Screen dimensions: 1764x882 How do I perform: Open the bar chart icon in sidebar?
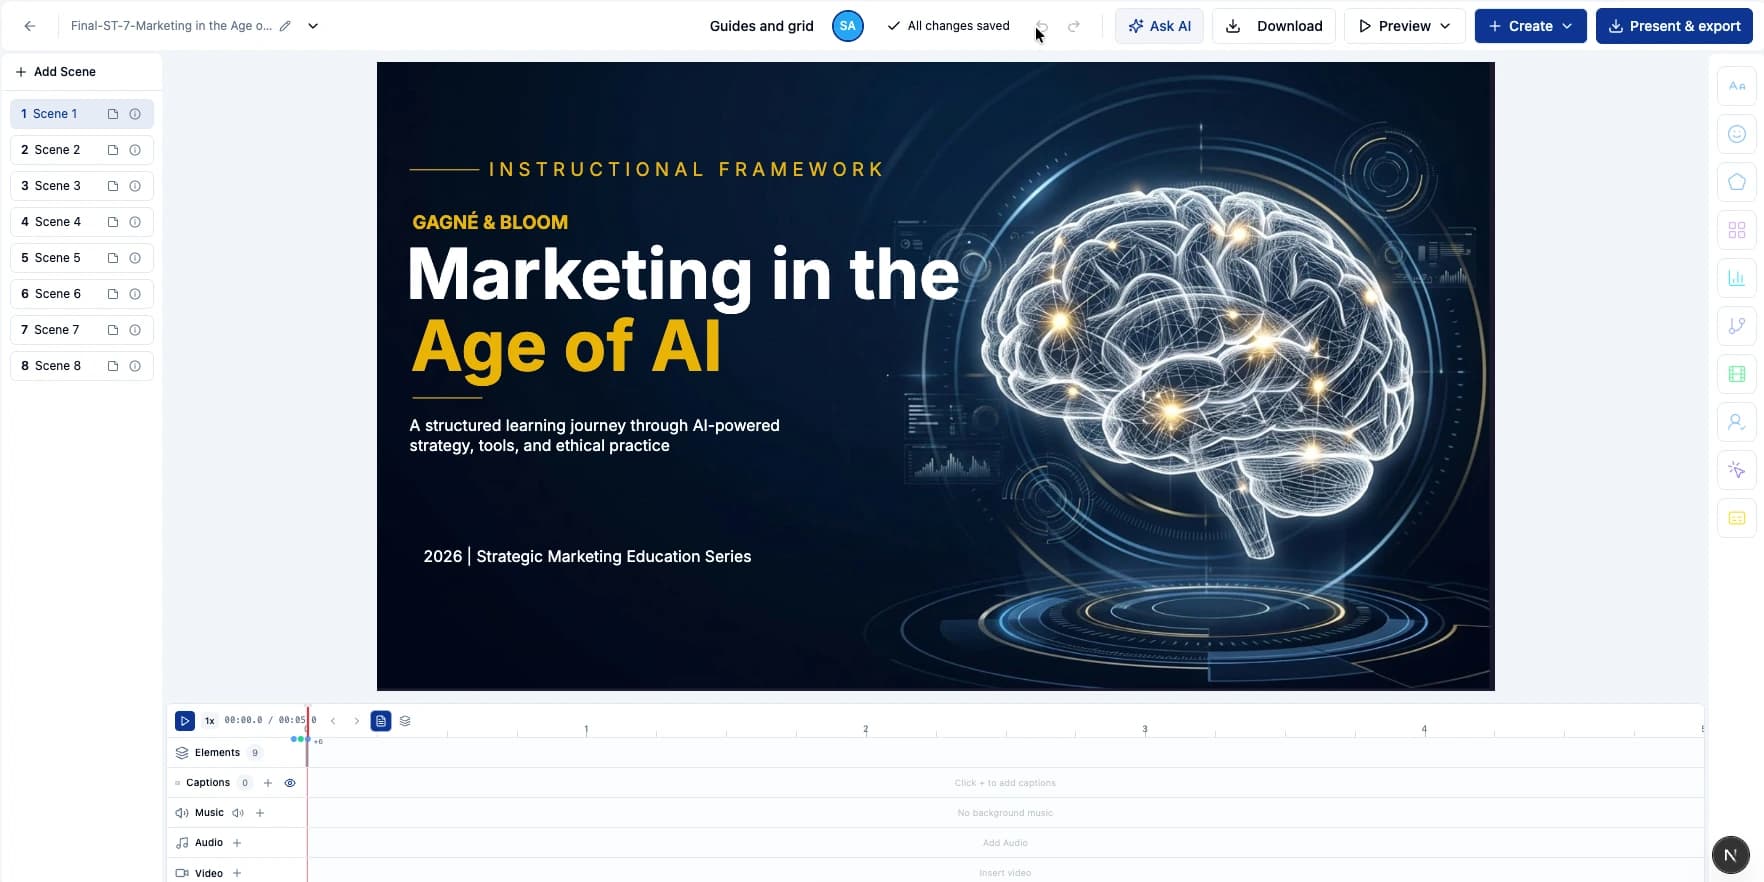coord(1737,278)
